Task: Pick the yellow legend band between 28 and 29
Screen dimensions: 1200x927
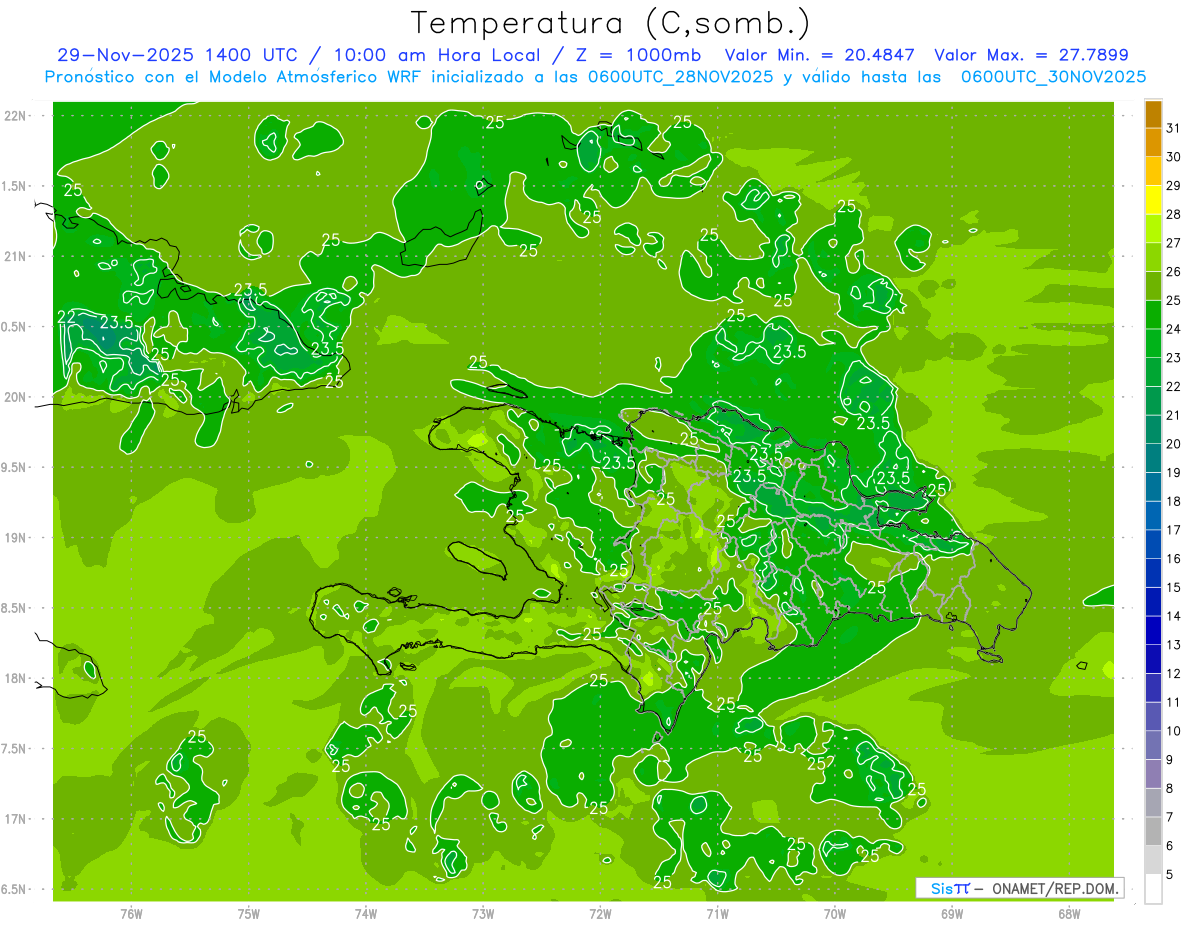Action: click(1154, 200)
